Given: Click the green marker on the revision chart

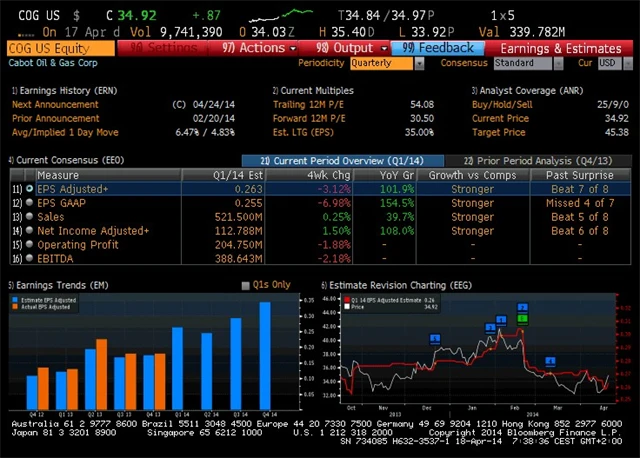Looking at the screenshot, I should coord(522,318).
